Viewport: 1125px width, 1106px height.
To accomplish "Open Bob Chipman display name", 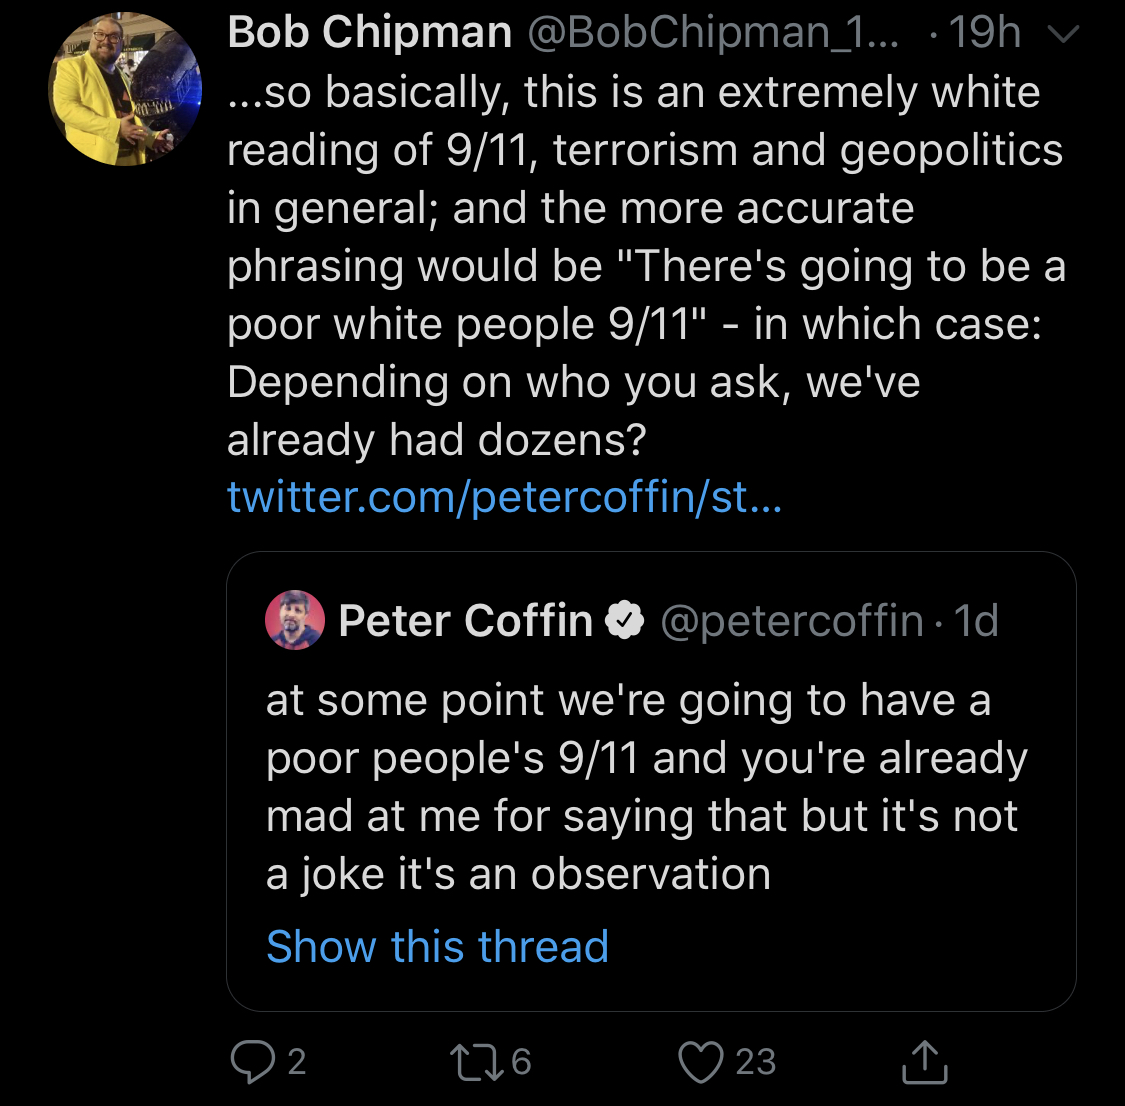I will [x=369, y=32].
